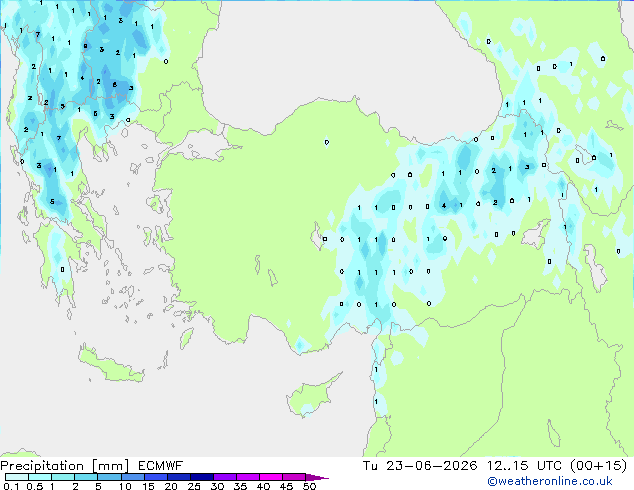The image size is (634, 490).
Task: Select the 10–15 mm legend color box
Action: (132, 477)
